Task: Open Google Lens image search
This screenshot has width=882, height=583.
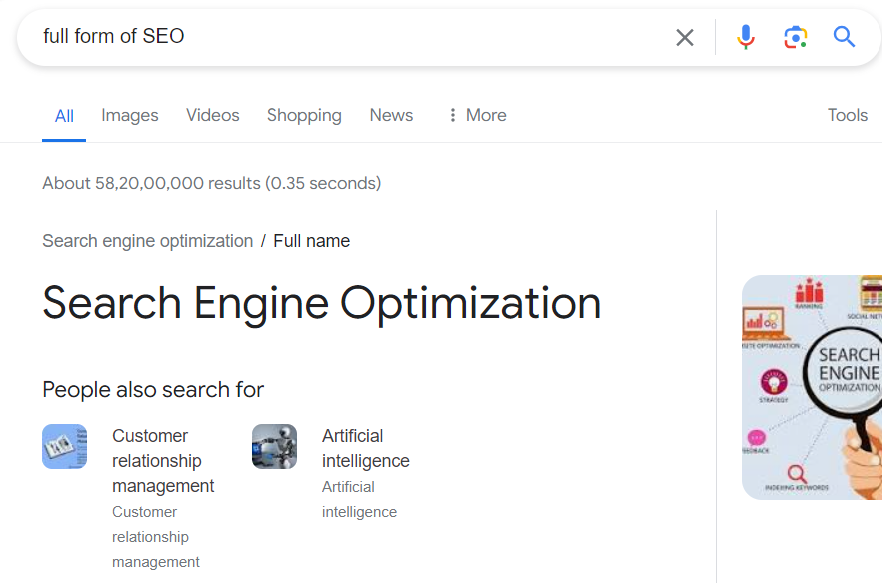Action: coord(795,38)
